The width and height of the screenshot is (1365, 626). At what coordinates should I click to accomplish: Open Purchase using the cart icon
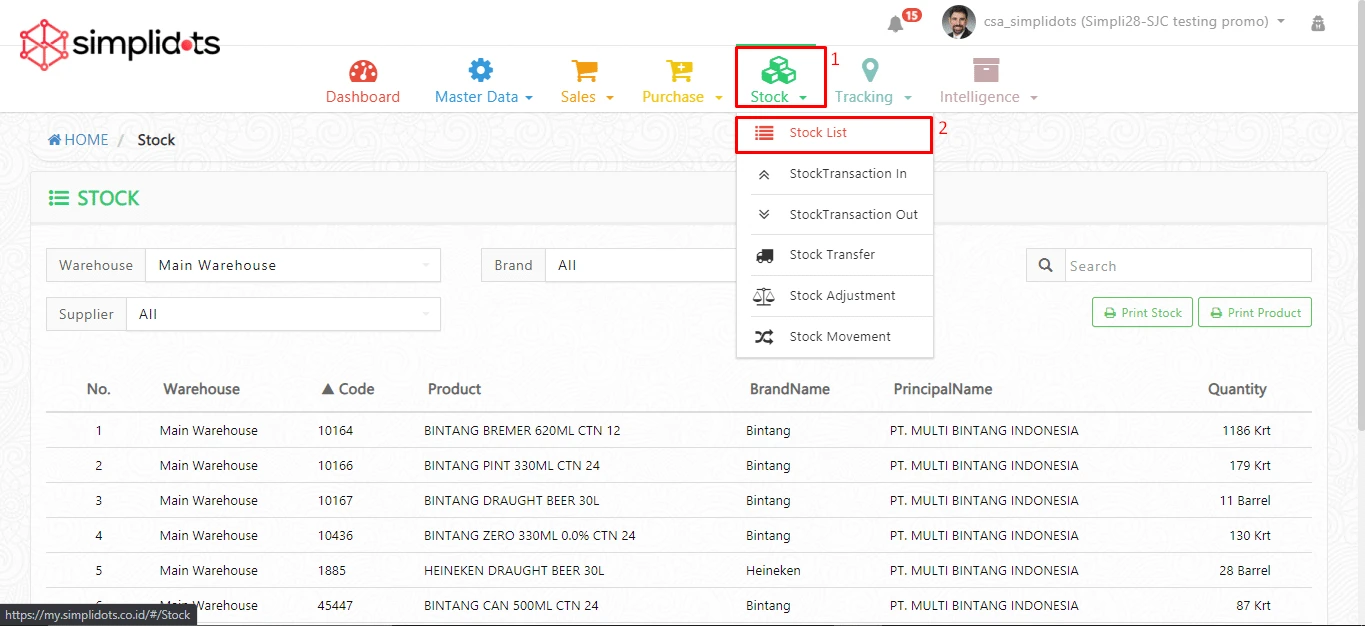pos(679,70)
